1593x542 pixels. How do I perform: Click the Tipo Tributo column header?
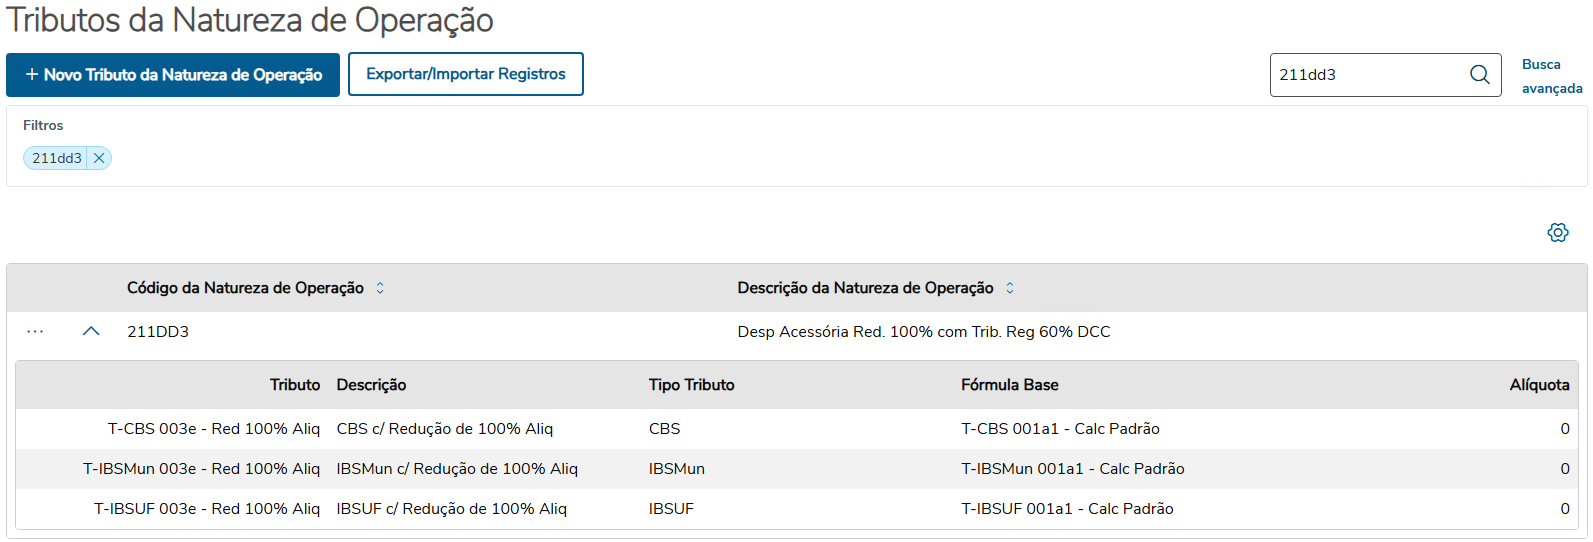(691, 385)
